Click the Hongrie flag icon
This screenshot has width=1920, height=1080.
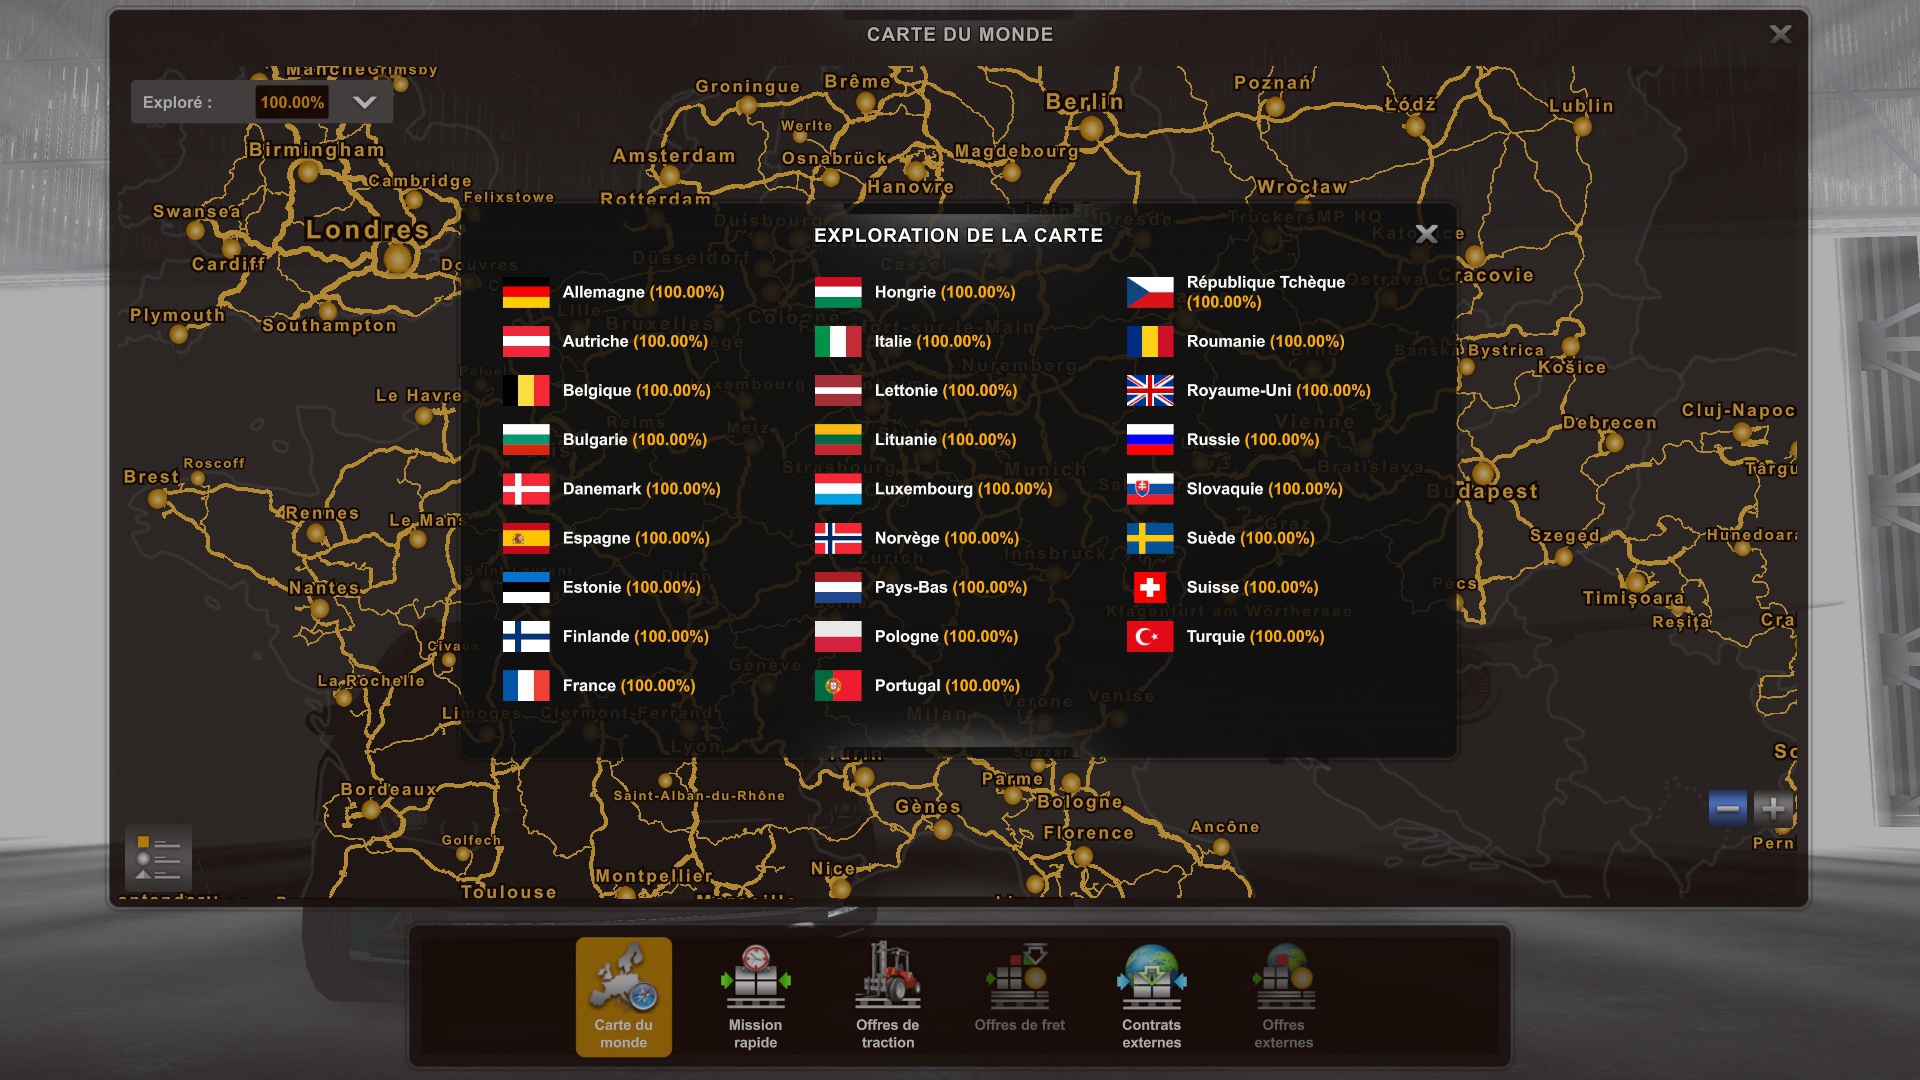point(838,292)
